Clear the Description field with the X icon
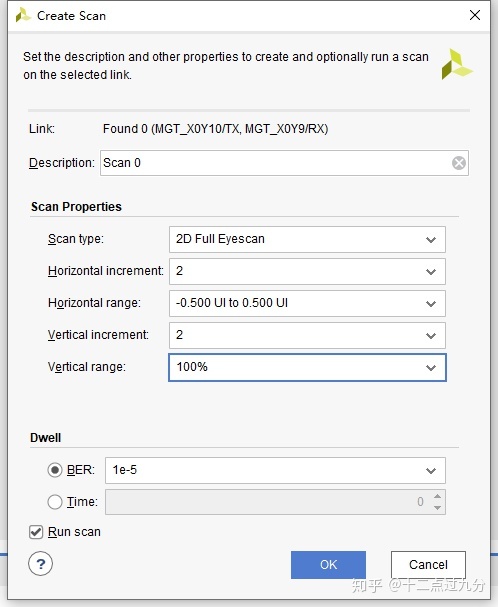 click(459, 163)
